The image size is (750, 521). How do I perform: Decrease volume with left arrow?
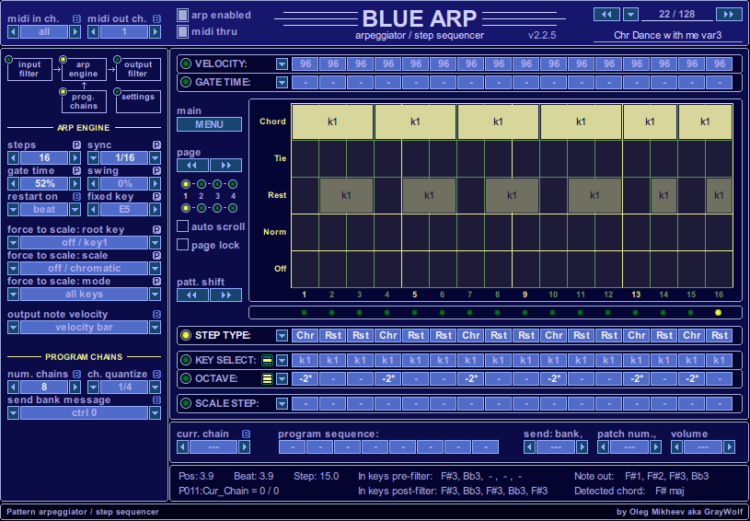[x=677, y=447]
